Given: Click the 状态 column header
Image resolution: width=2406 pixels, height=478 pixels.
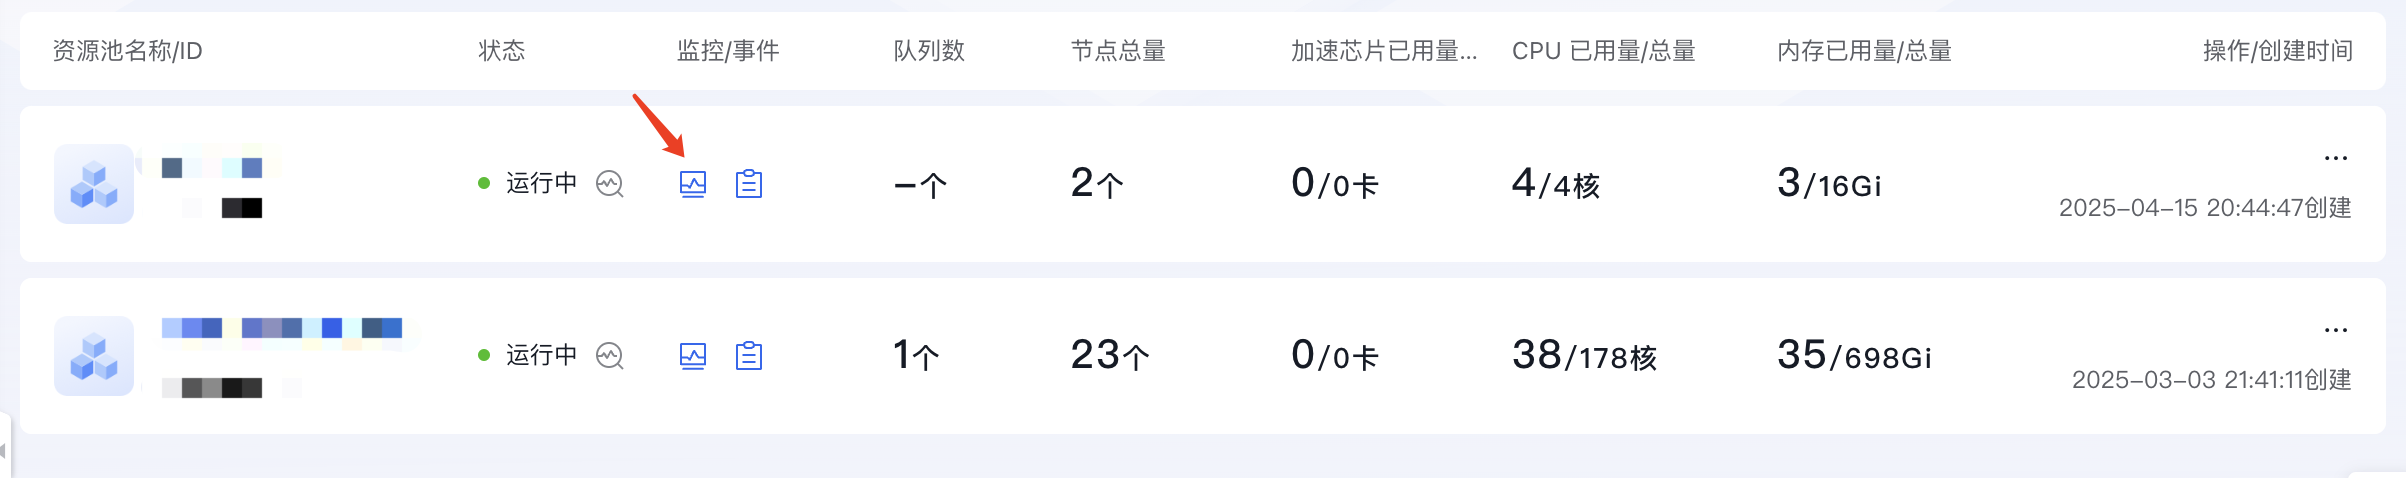Looking at the screenshot, I should point(501,51).
